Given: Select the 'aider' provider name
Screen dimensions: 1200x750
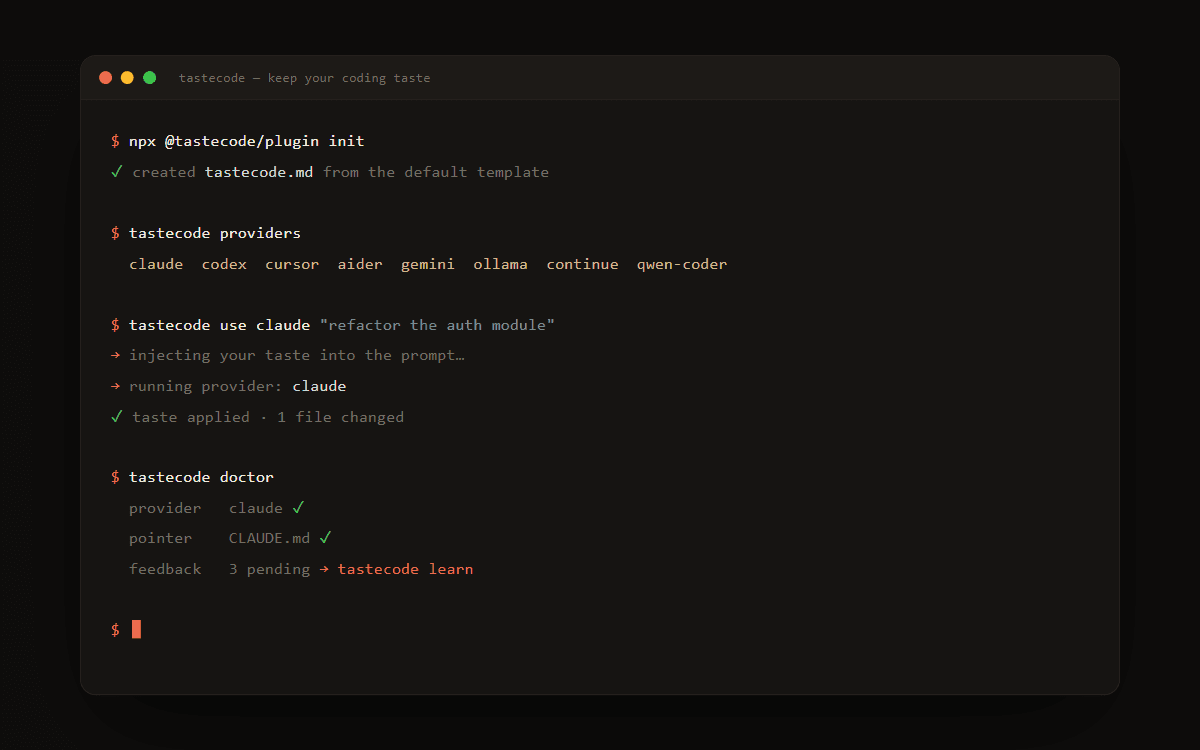Looking at the screenshot, I should click(360, 264).
